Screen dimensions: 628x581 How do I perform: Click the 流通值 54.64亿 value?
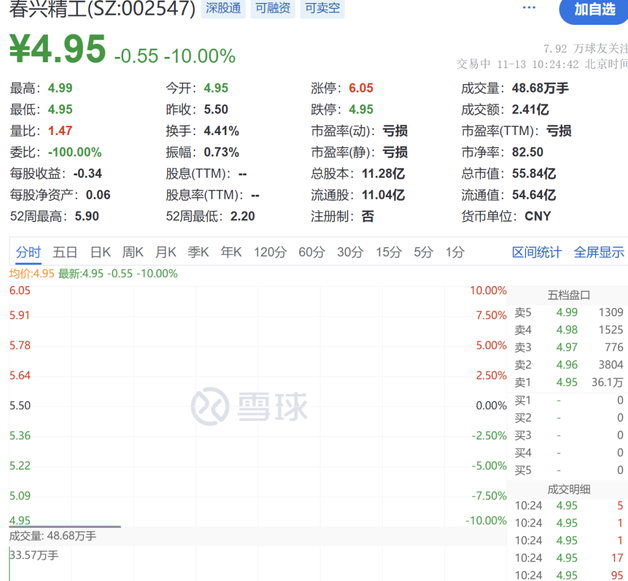534,195
